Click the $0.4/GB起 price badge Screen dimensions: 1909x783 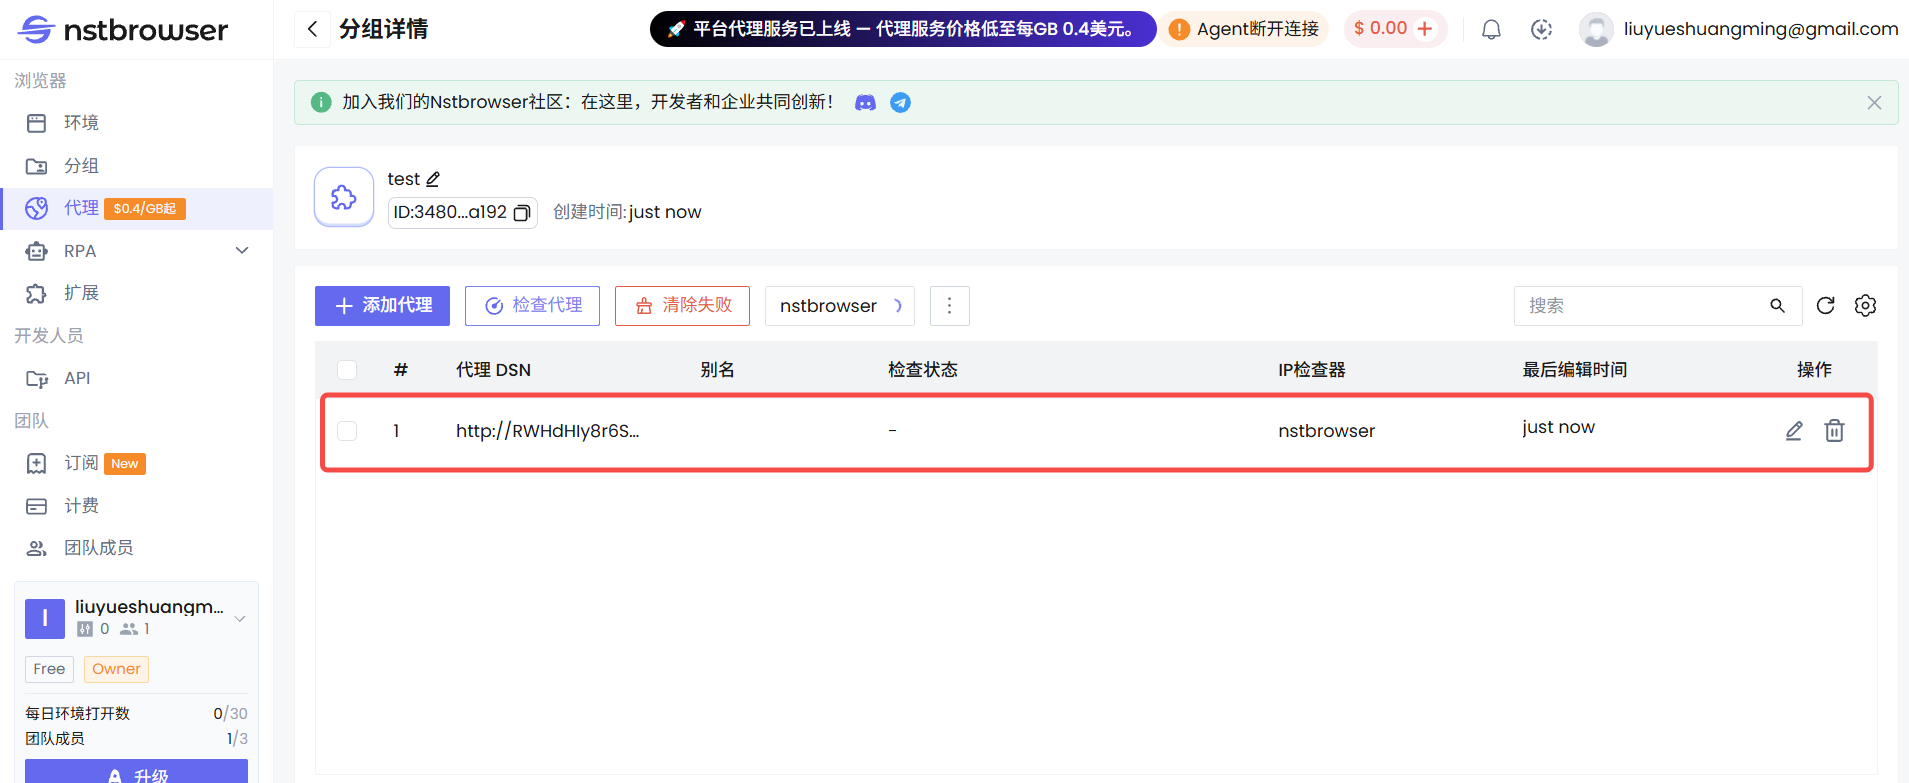(x=145, y=209)
